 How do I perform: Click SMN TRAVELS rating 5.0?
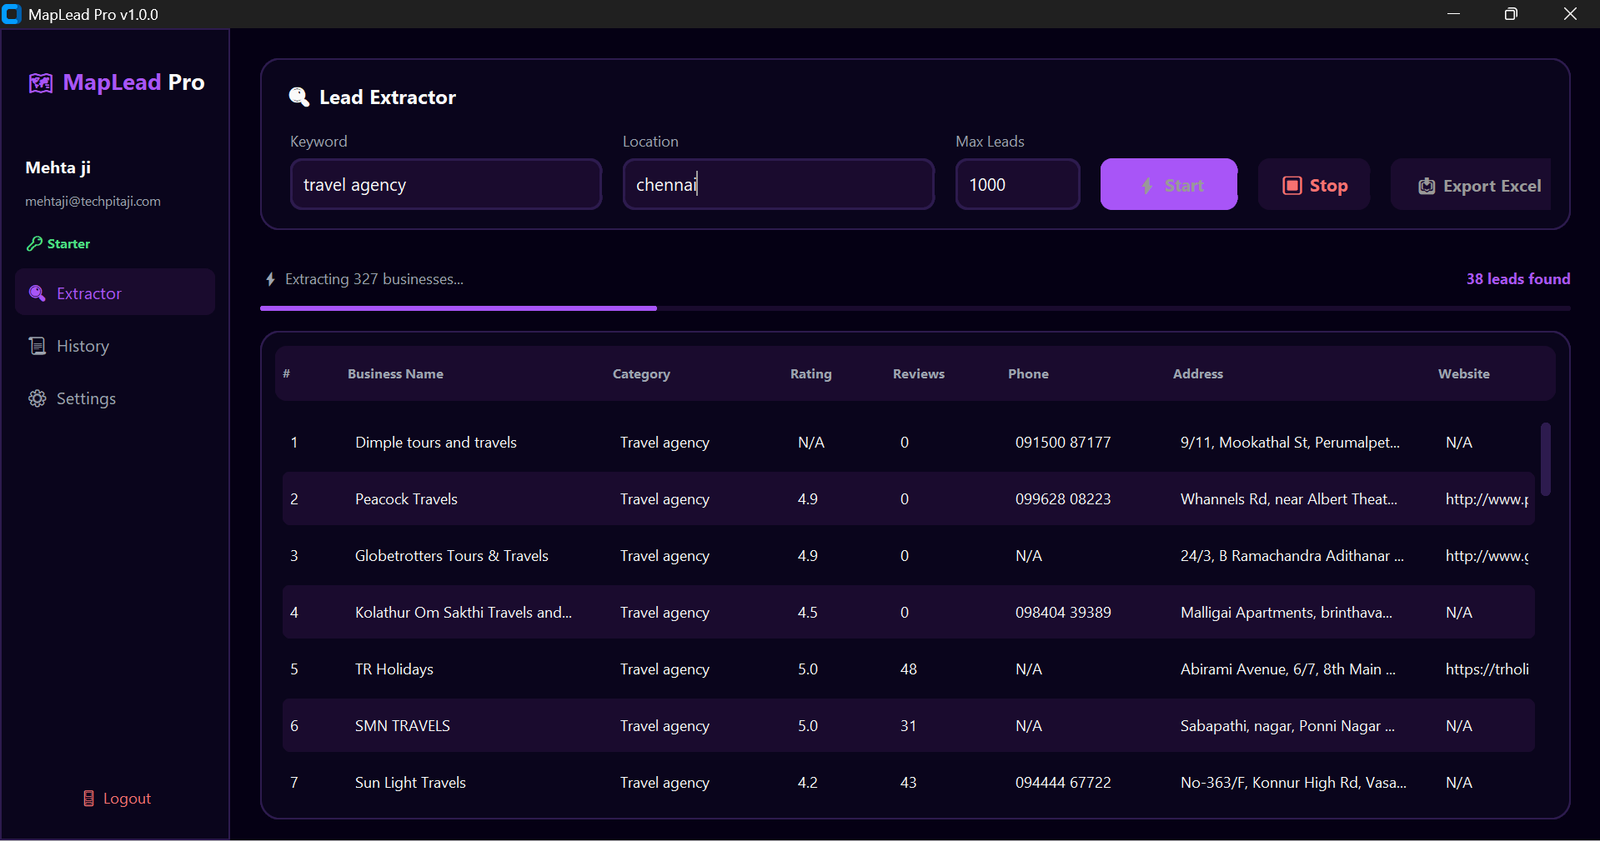(x=808, y=726)
